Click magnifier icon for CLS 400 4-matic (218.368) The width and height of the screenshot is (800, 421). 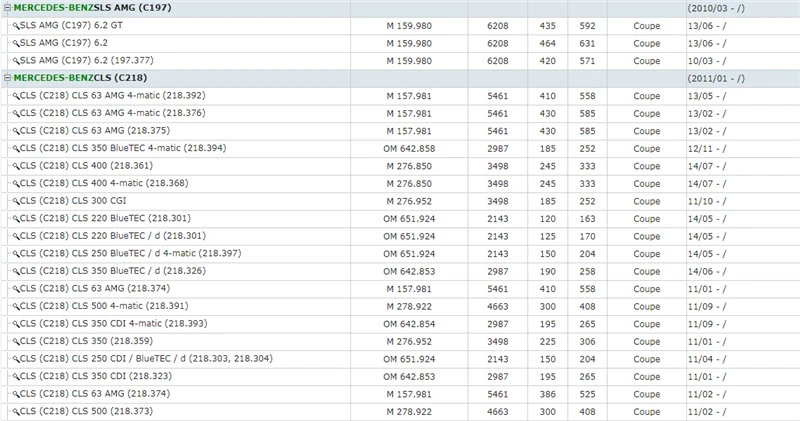(16, 184)
